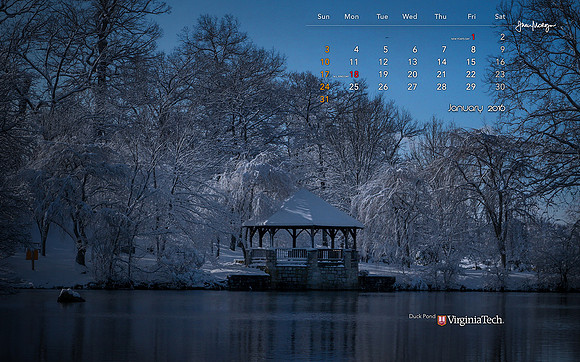Click orange Sunday date 24
Screen dimensions: 580x362
325,87
